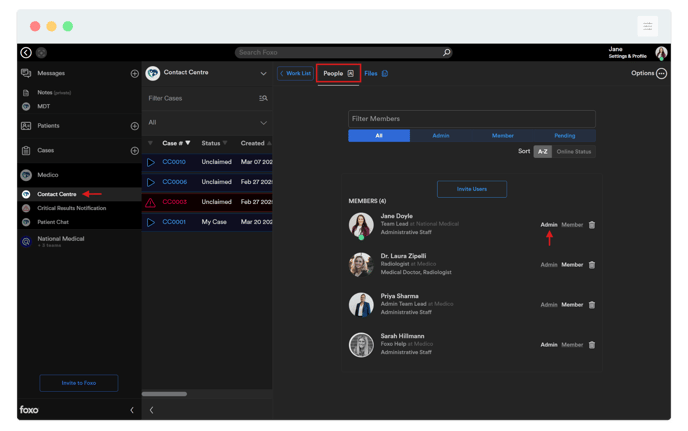
Task: Go back to Work List tab
Action: (295, 73)
